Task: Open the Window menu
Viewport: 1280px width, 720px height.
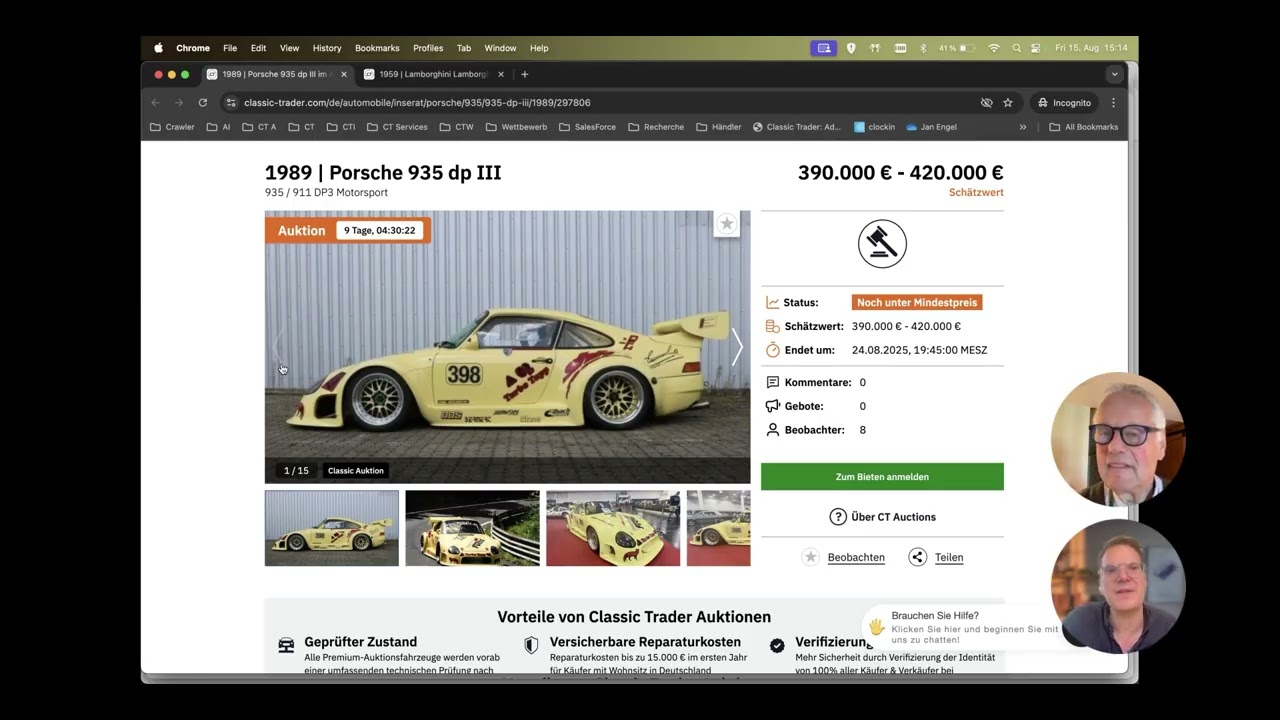Action: tap(500, 48)
